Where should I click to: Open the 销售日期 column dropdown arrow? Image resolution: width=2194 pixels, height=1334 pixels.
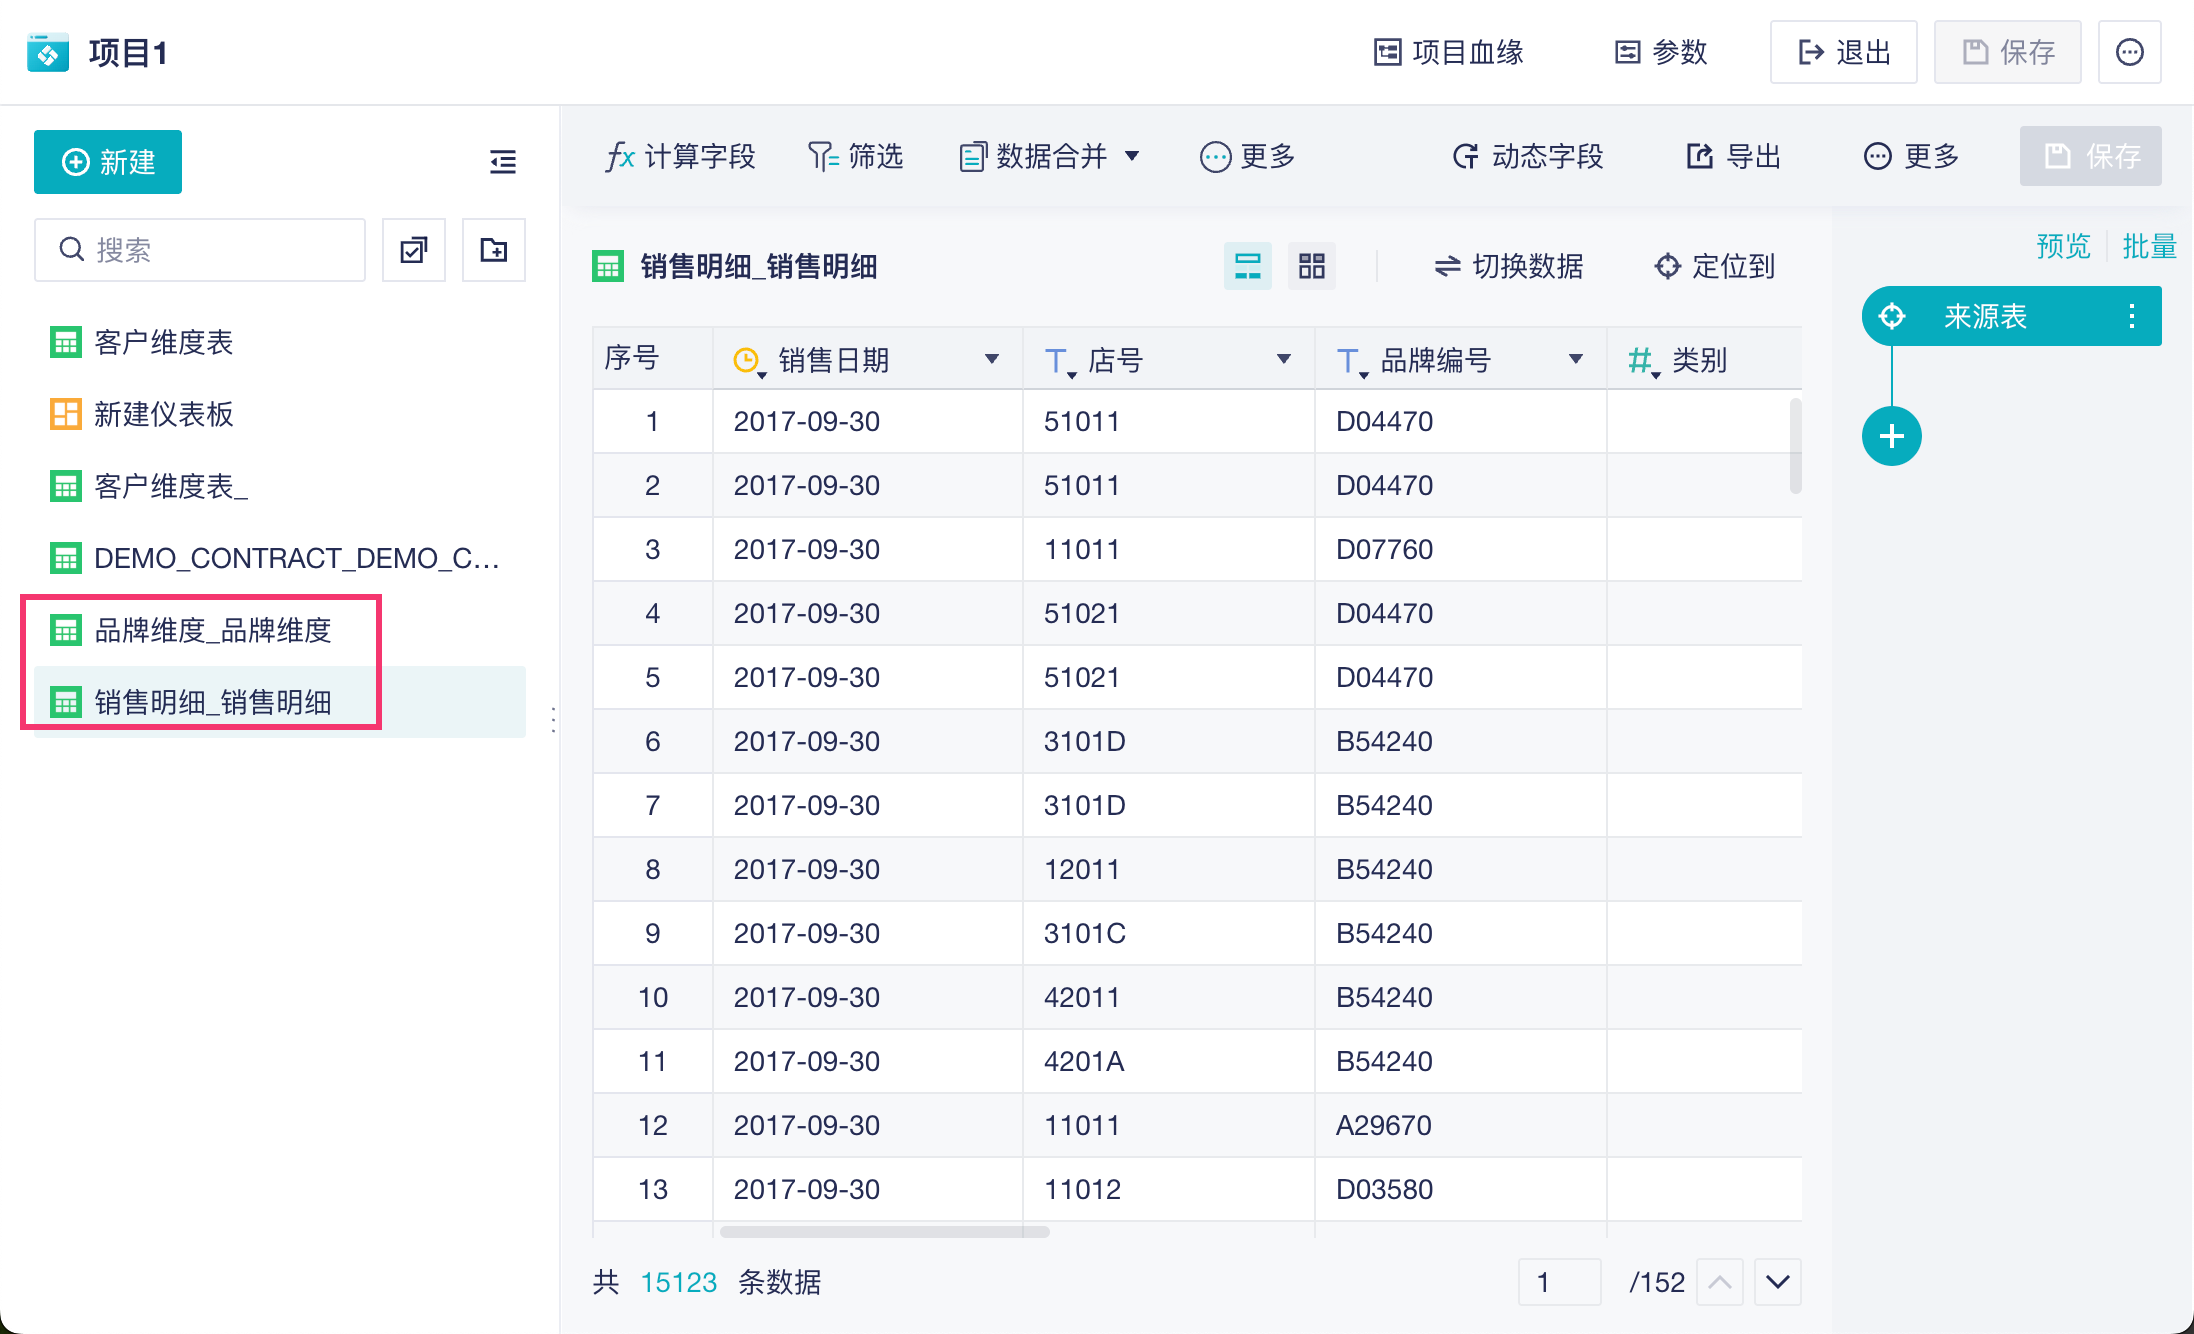991,359
